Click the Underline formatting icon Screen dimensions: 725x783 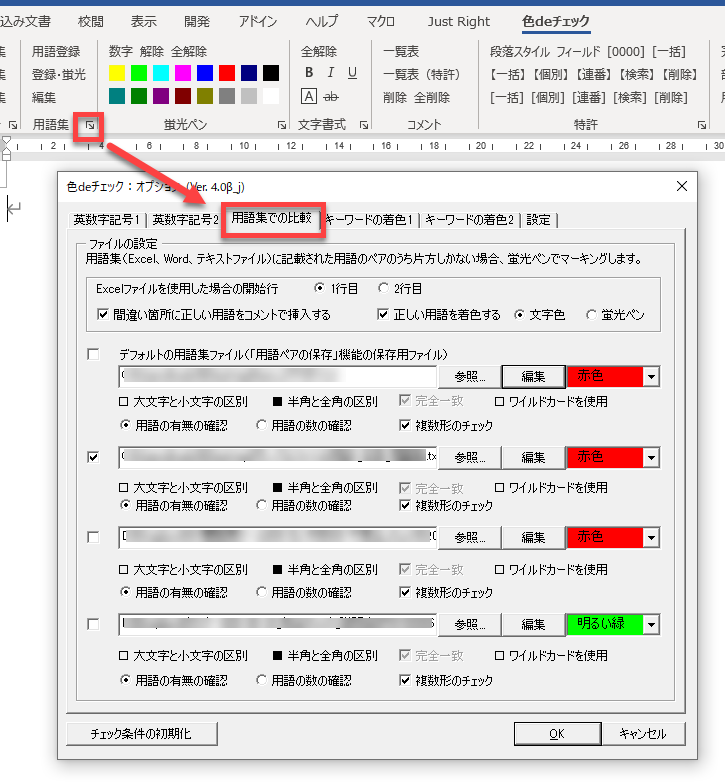pyautogui.click(x=352, y=73)
